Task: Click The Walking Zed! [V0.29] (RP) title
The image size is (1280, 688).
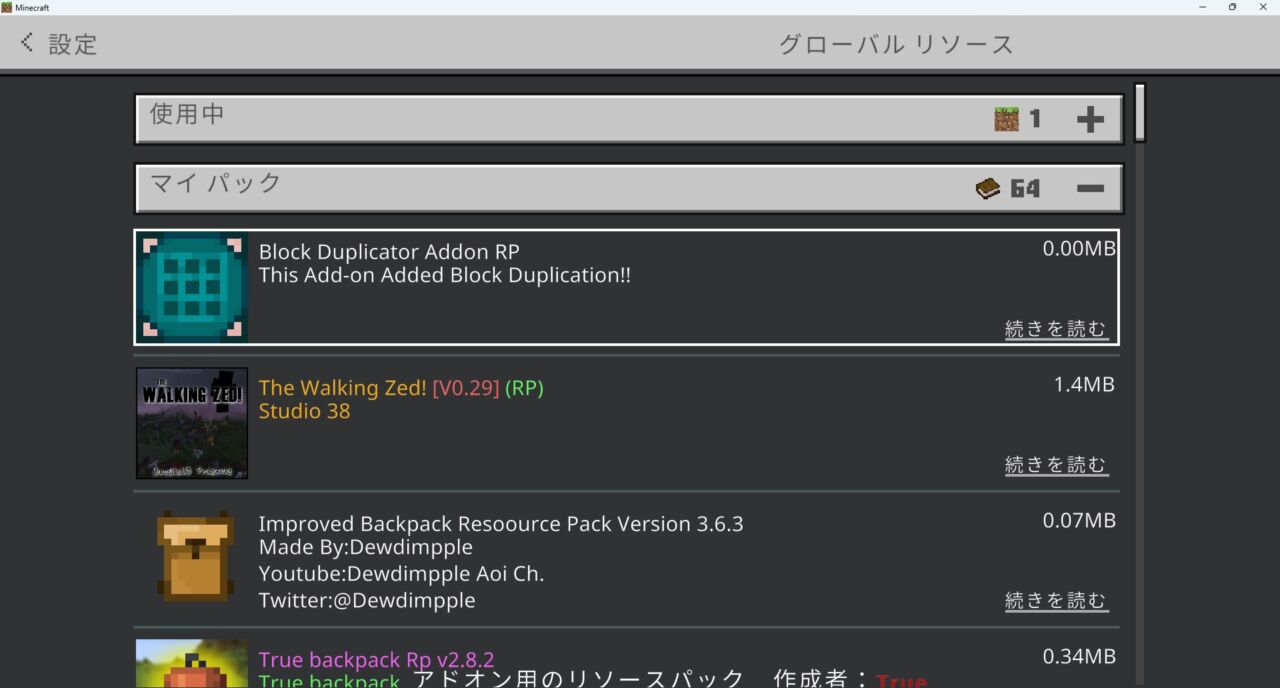Action: [401, 388]
